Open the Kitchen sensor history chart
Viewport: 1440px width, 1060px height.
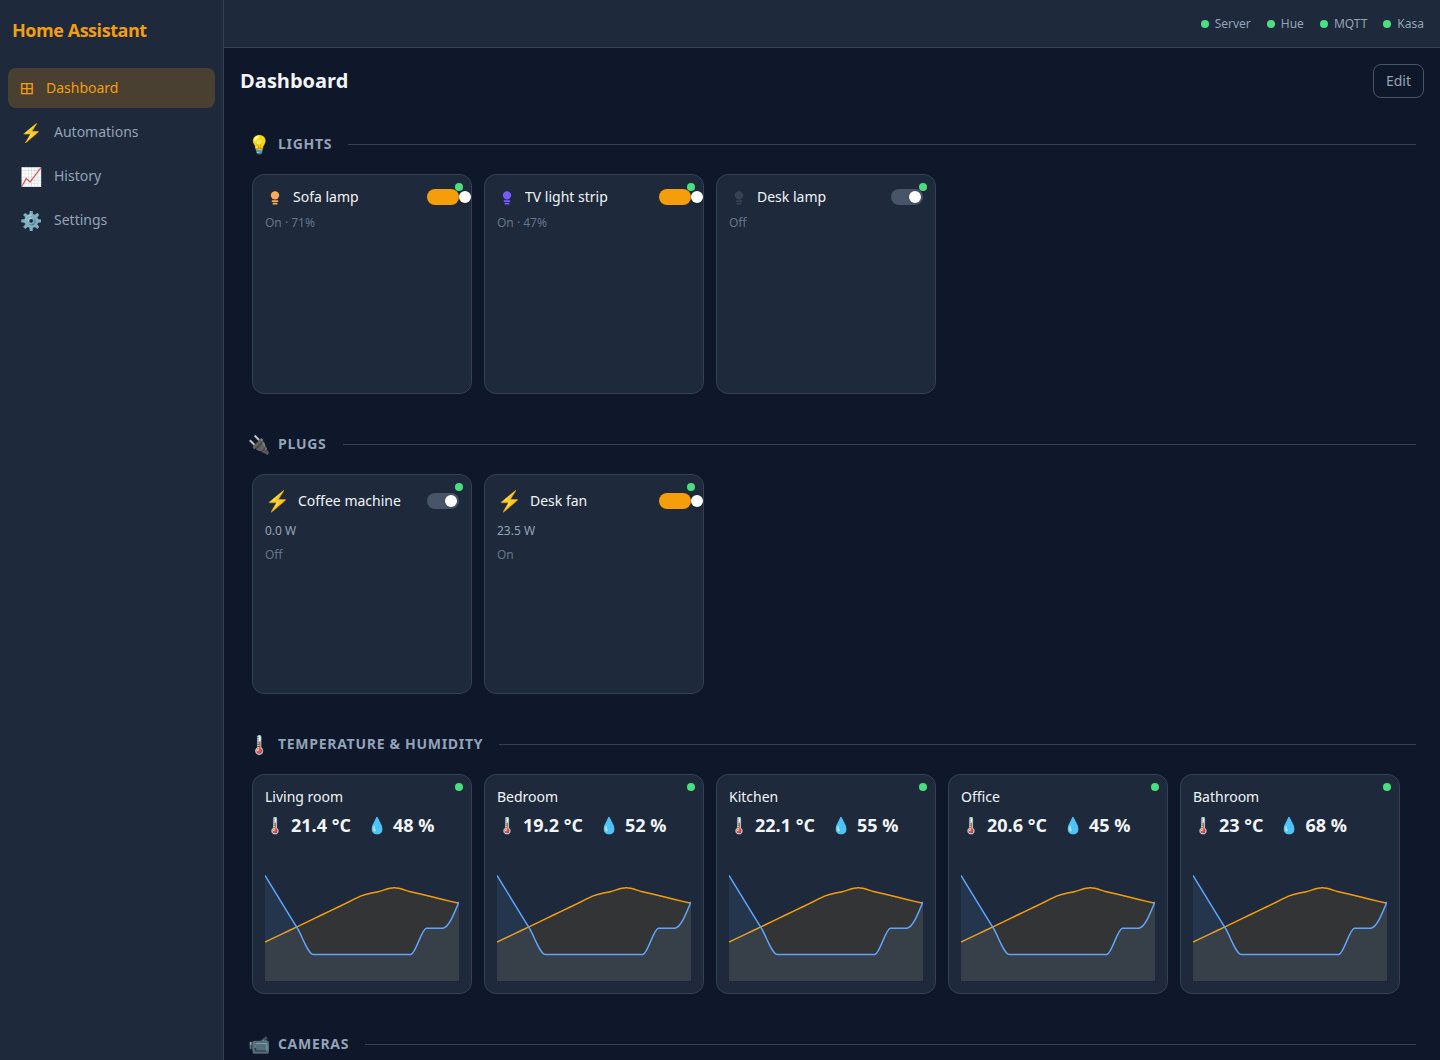(x=826, y=928)
